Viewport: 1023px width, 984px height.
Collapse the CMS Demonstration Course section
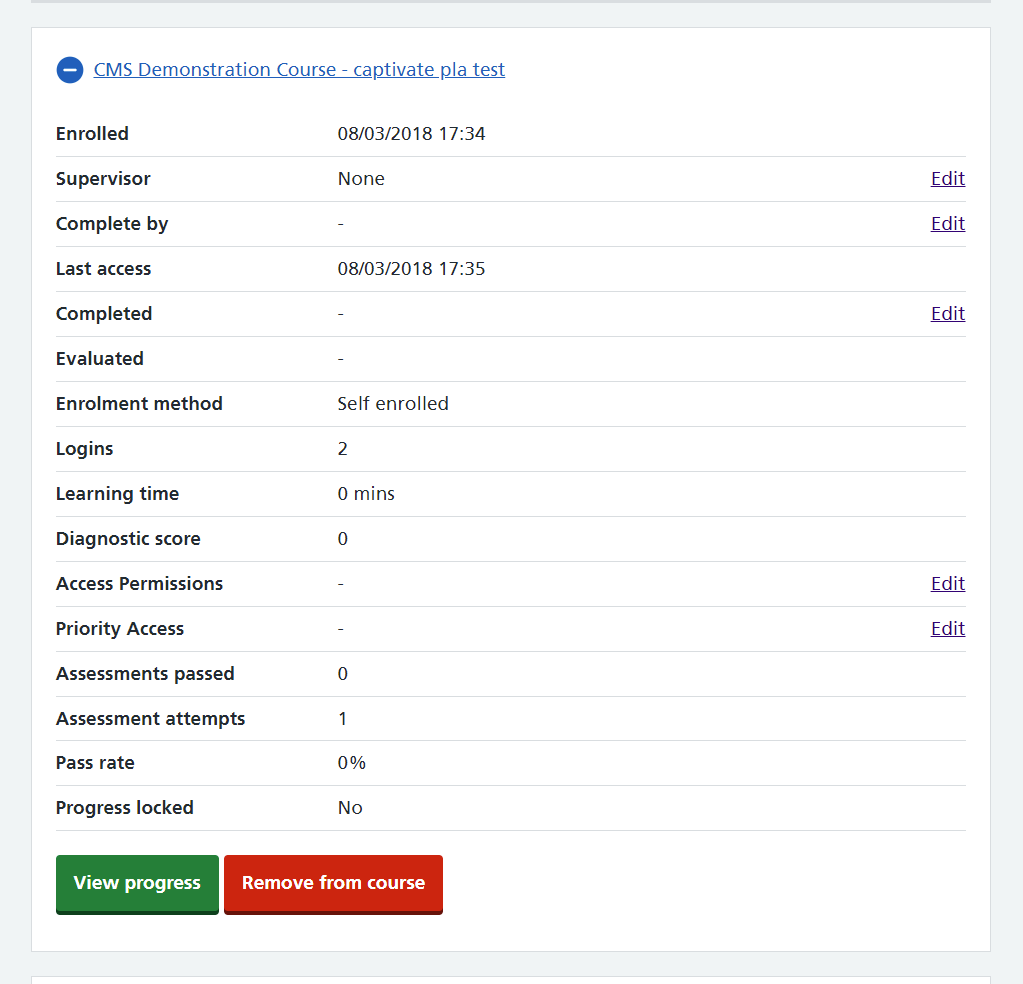click(x=70, y=70)
